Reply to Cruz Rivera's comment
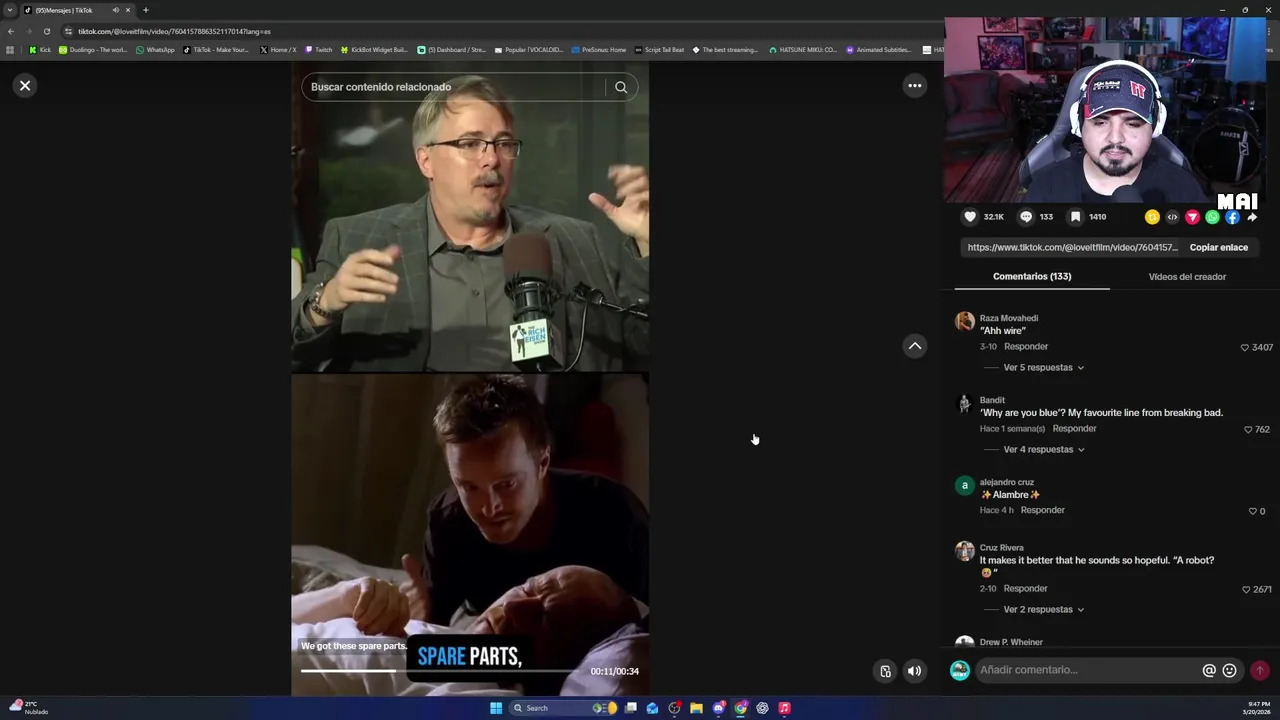1280x720 pixels. click(1026, 589)
